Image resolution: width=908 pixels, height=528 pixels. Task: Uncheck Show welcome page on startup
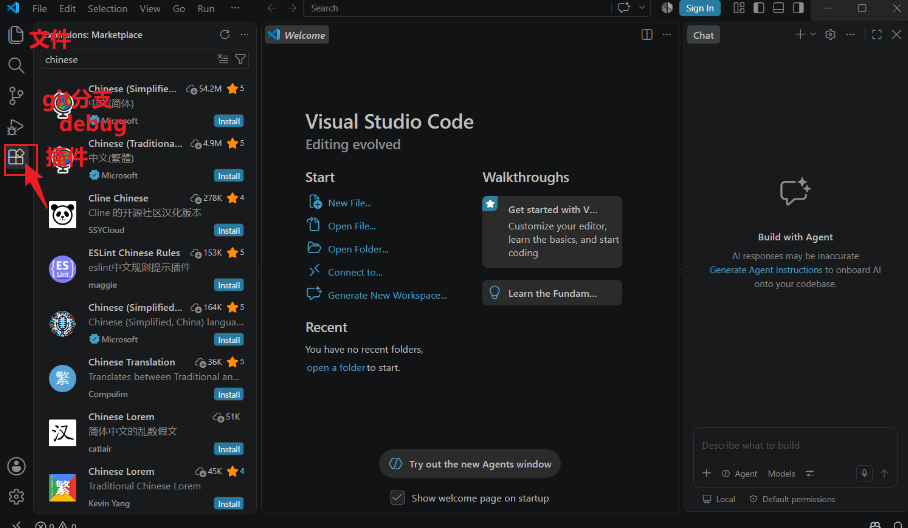(397, 497)
